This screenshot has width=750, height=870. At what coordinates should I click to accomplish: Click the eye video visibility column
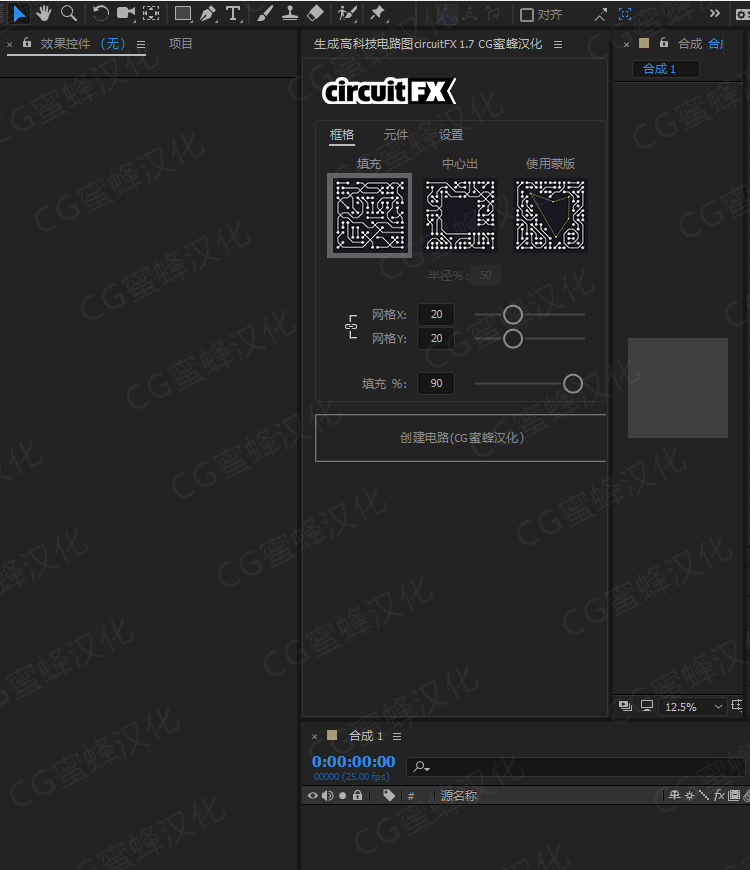point(313,796)
